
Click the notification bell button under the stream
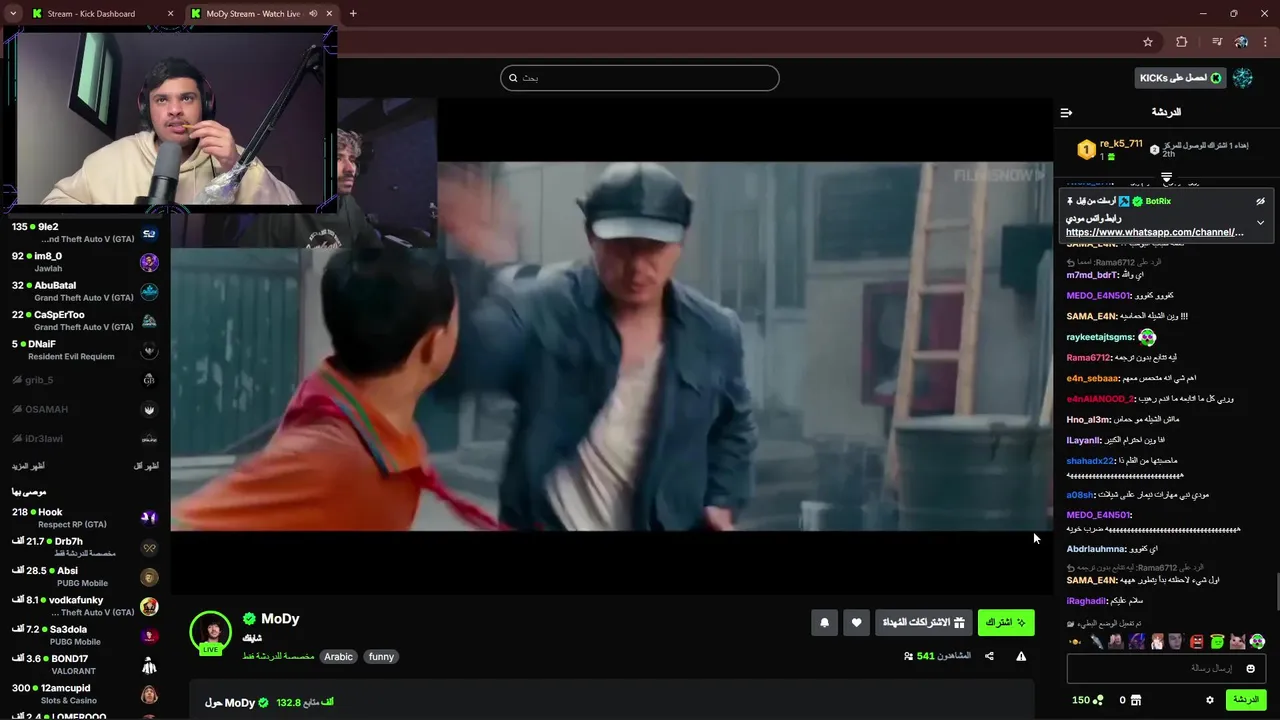pyautogui.click(x=824, y=623)
